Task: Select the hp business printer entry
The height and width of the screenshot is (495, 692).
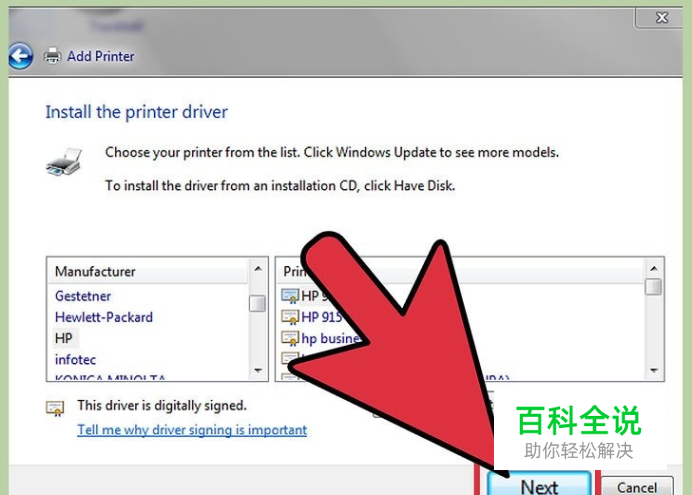Action: (330, 338)
